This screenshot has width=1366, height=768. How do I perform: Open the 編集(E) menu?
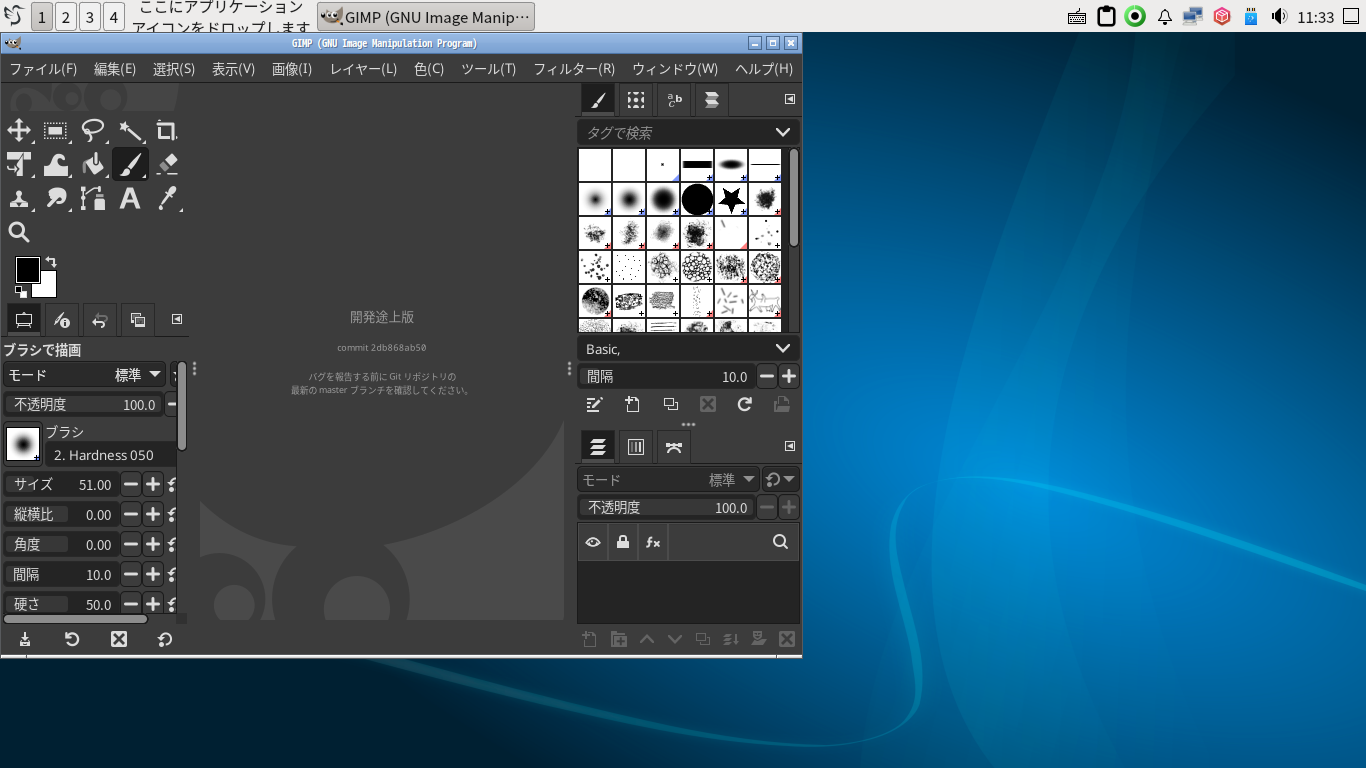115,69
